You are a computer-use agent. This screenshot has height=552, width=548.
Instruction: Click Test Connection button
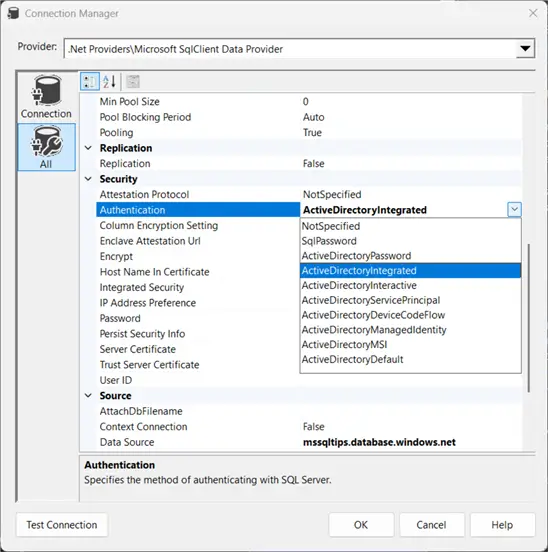click(62, 525)
